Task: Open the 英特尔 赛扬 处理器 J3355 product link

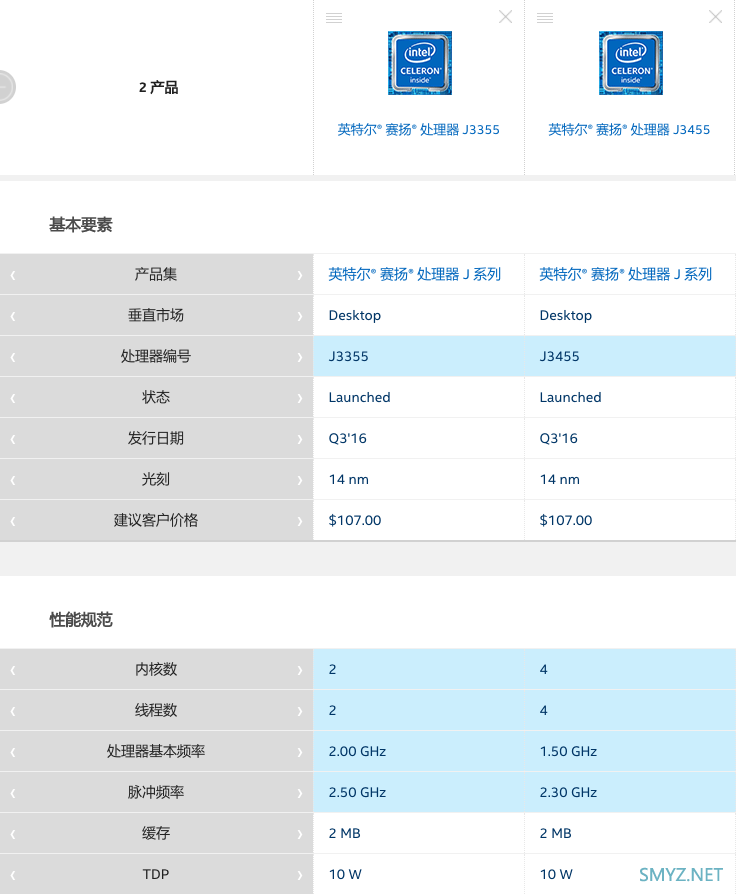Action: (x=418, y=130)
